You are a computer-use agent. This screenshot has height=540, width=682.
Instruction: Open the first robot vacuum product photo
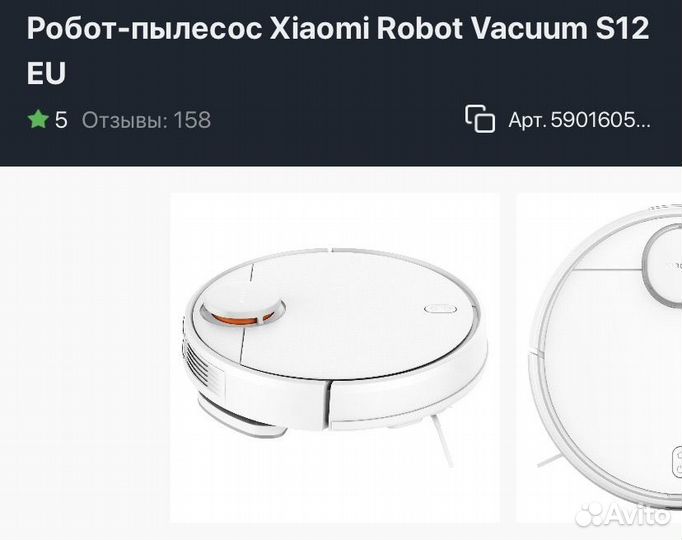coord(334,357)
